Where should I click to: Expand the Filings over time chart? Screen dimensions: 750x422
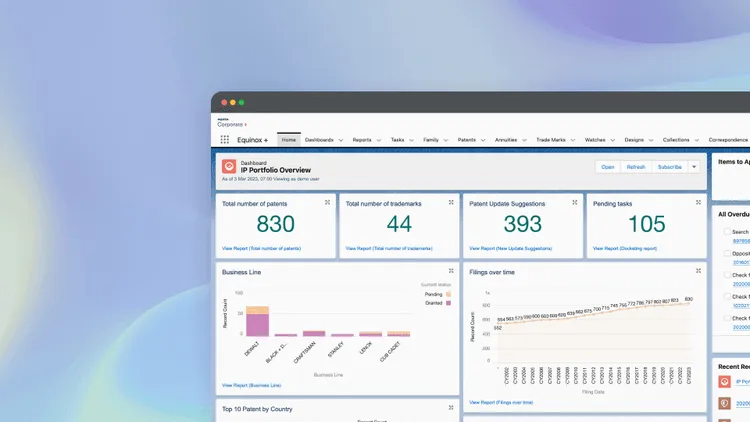tap(698, 271)
